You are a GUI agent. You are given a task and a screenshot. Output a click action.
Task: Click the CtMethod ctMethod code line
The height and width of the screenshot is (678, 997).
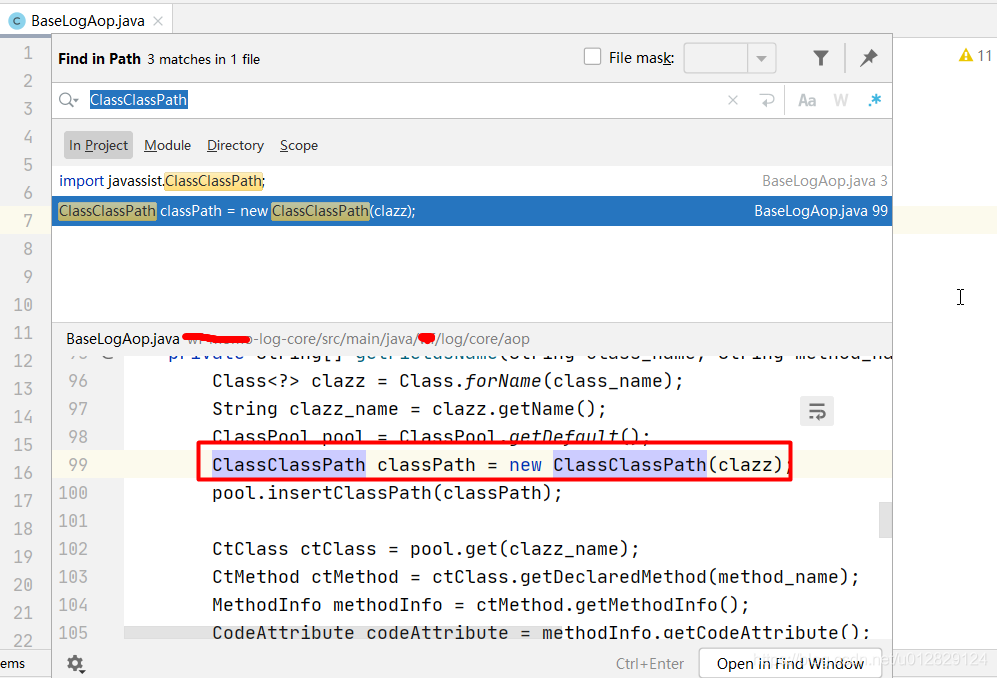[x=535, y=577]
